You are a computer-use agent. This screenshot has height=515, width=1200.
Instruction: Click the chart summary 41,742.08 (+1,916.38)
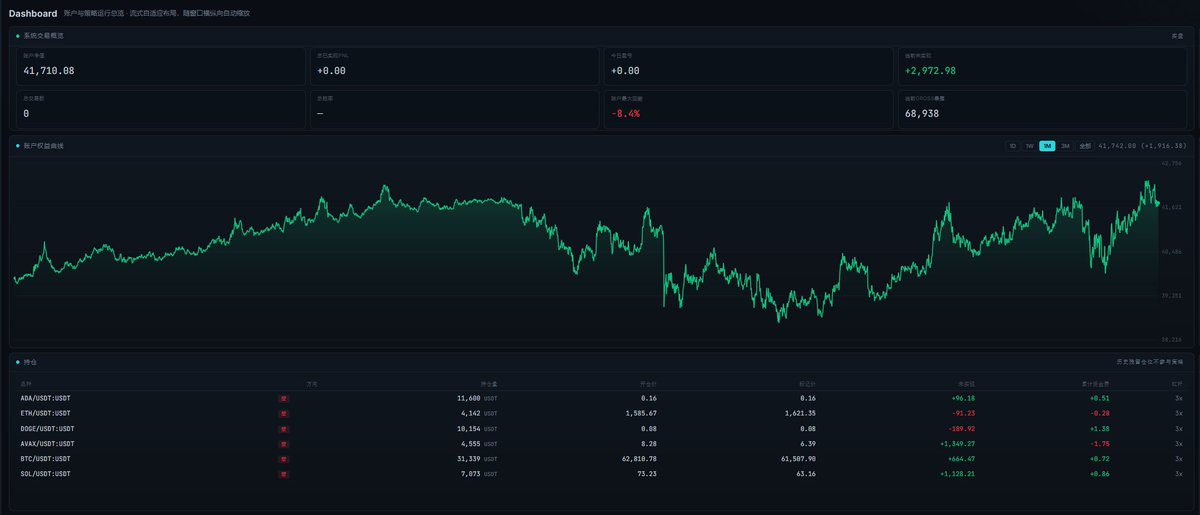point(1141,146)
